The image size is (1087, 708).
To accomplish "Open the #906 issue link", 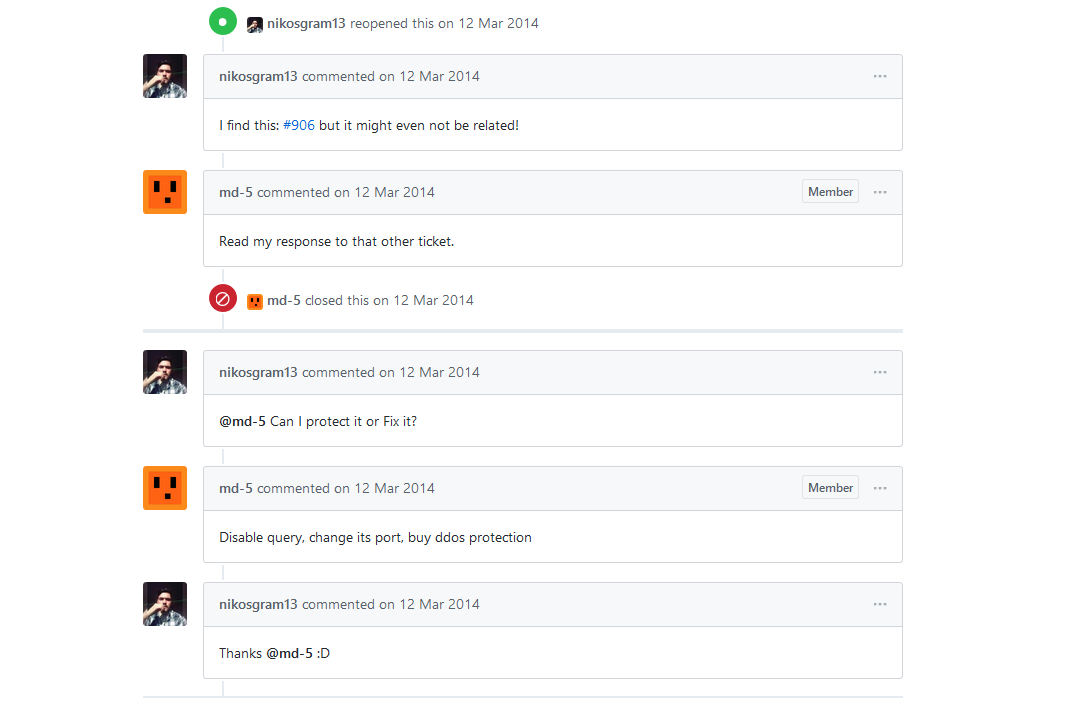I will [299, 126].
